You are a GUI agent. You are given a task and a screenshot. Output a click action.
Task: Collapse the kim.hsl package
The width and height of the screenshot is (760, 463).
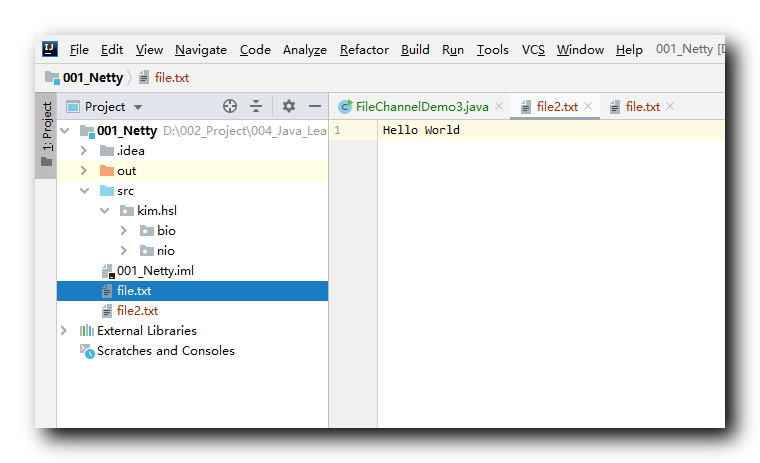click(104, 210)
